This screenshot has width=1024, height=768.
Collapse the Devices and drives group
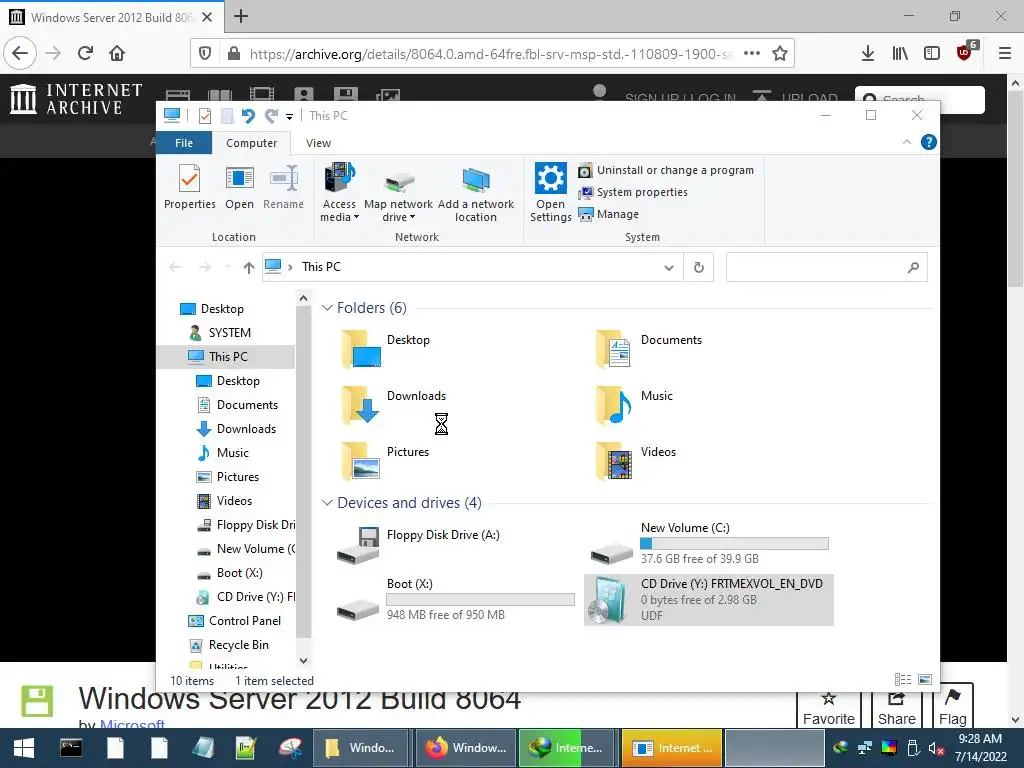(327, 503)
